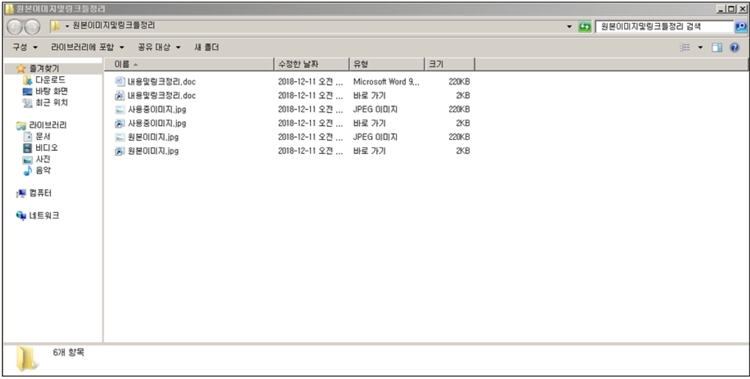Open the 라이브러리에 포함 dropdown
This screenshot has width=750, height=379.
[87, 47]
